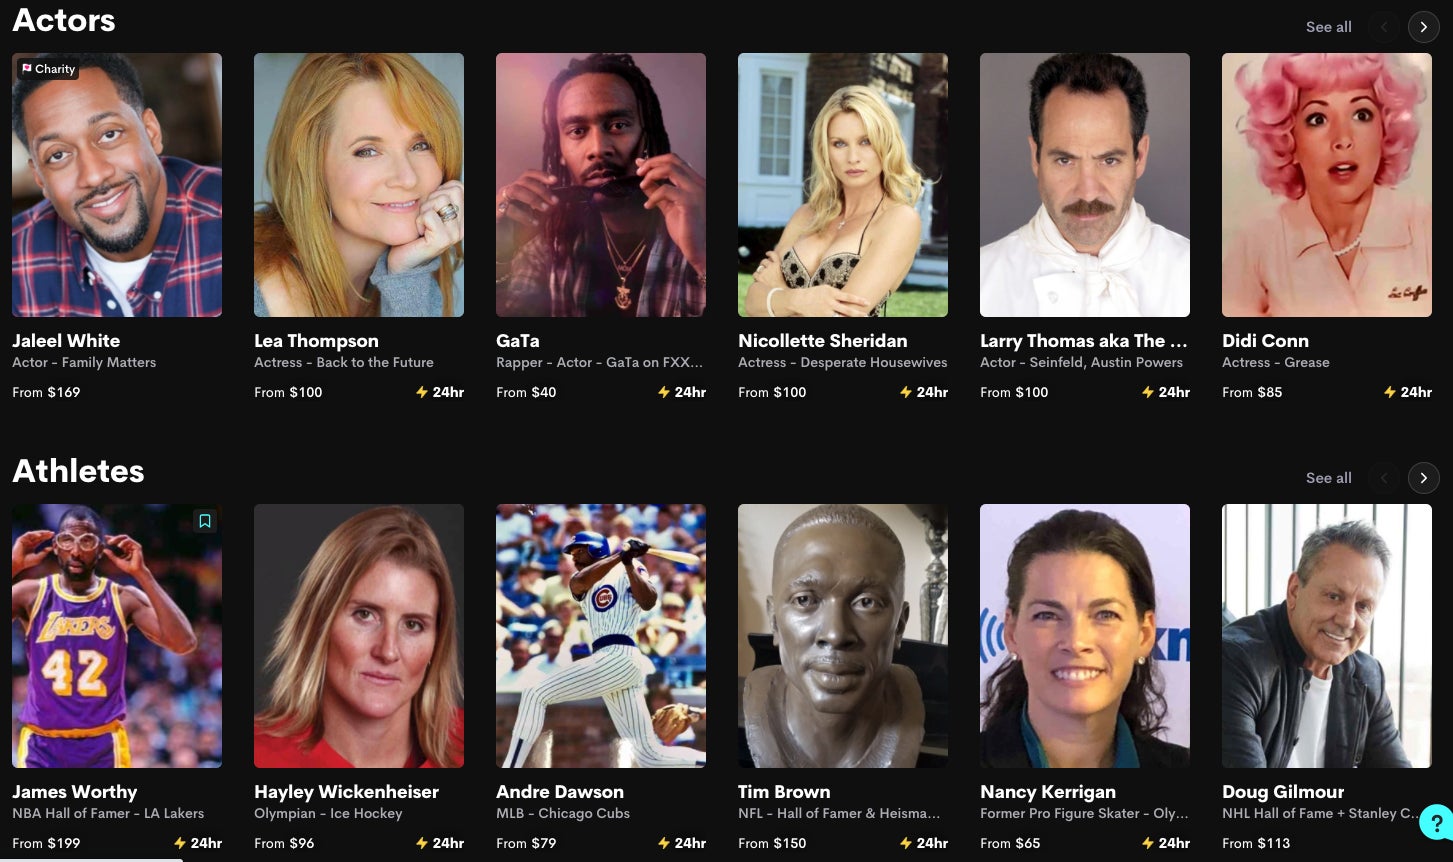1453x862 pixels.
Task: Advance the Actors carousel with right arrow
Action: click(1423, 27)
